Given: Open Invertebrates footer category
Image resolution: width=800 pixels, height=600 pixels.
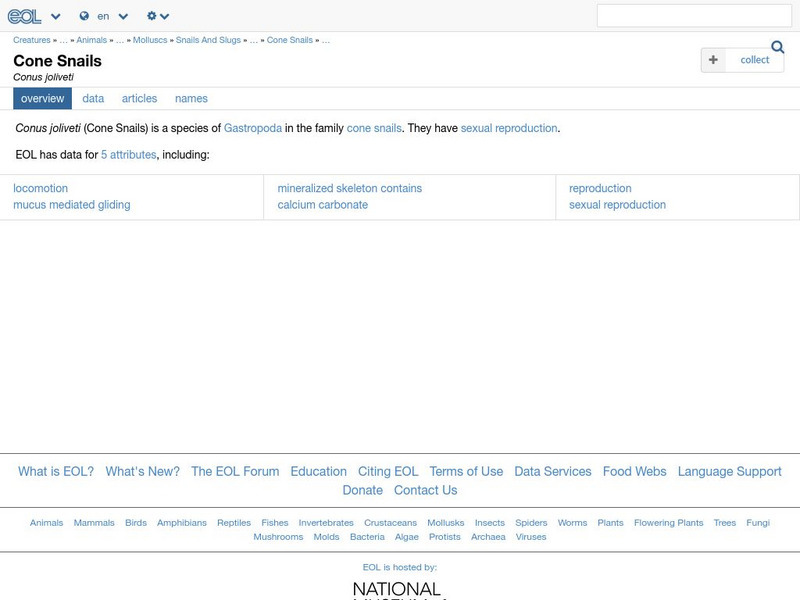Looking at the screenshot, I should tap(326, 523).
